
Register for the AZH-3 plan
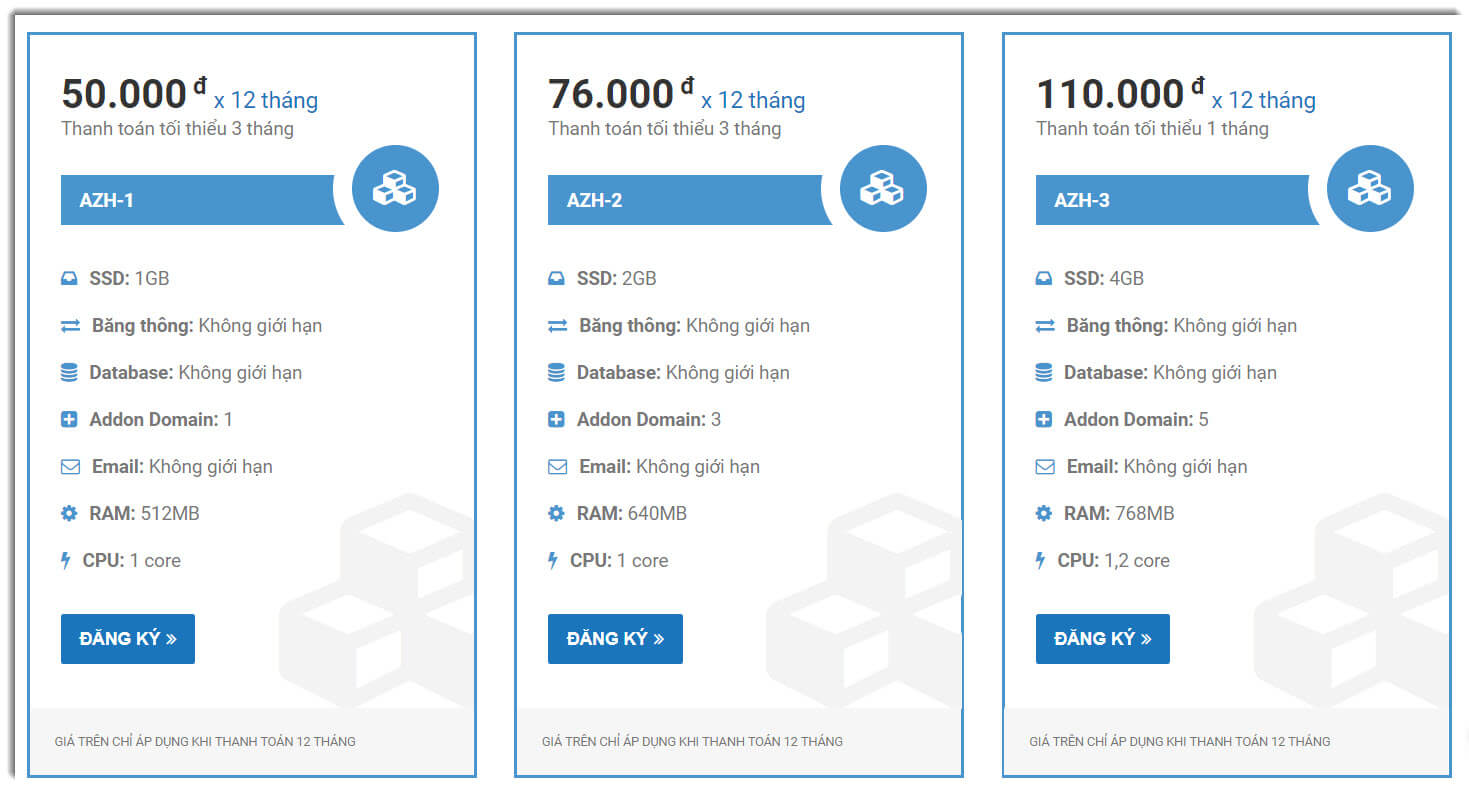1102,639
